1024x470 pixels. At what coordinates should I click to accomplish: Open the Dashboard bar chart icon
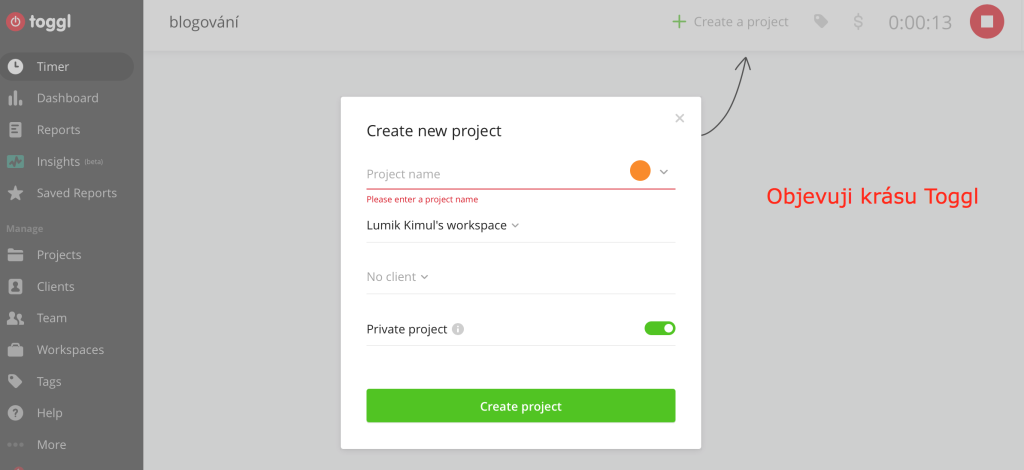[x=16, y=98]
